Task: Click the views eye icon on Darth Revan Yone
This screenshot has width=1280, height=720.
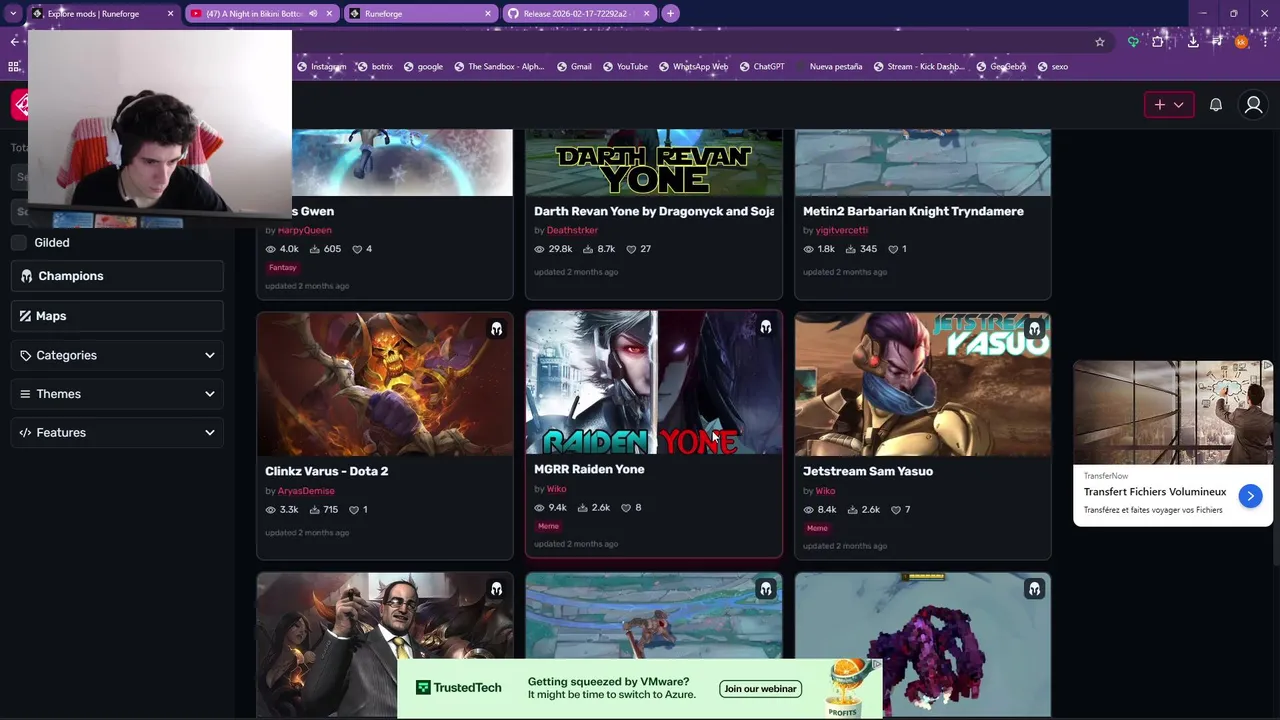Action: point(539,249)
